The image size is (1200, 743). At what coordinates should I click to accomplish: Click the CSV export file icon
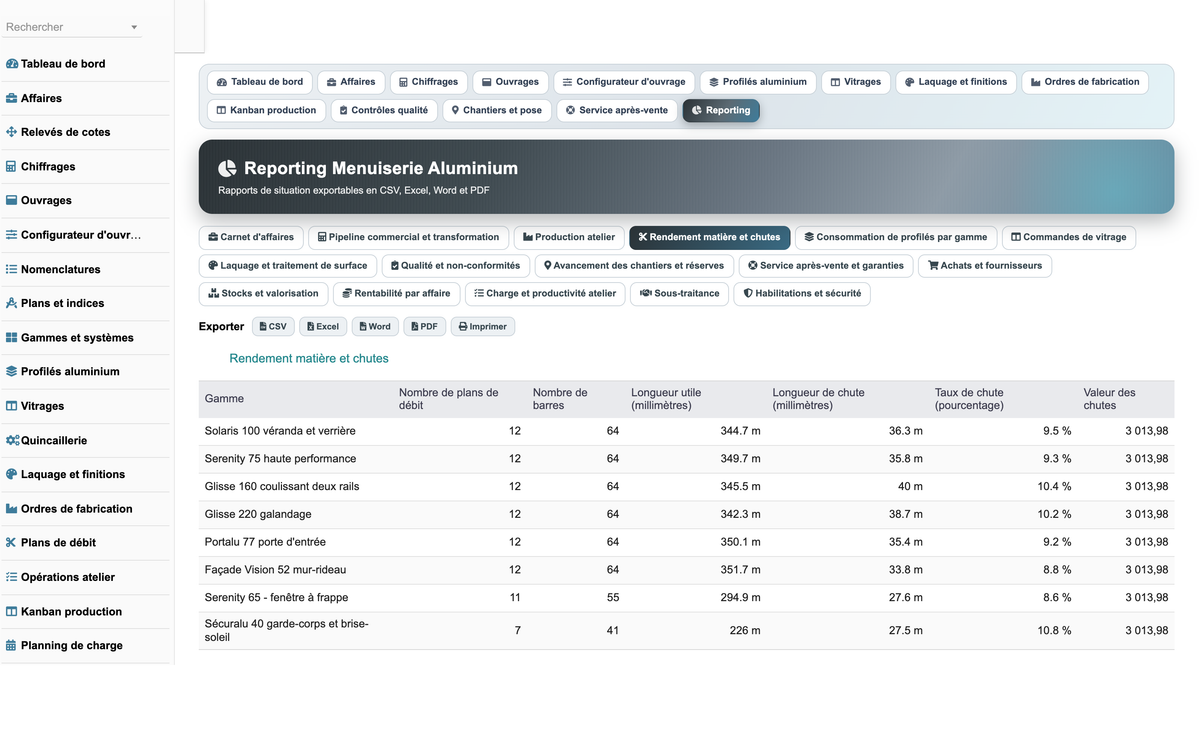tap(263, 326)
